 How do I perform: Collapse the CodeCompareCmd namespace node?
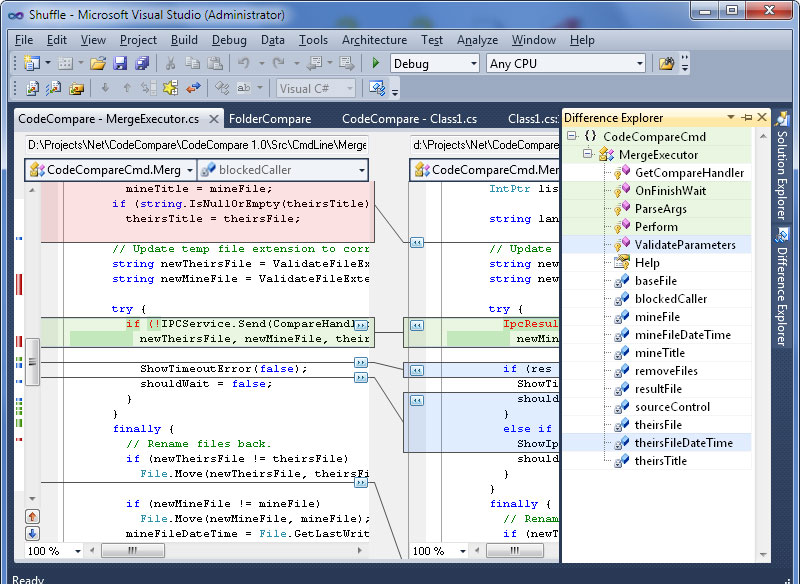click(572, 136)
